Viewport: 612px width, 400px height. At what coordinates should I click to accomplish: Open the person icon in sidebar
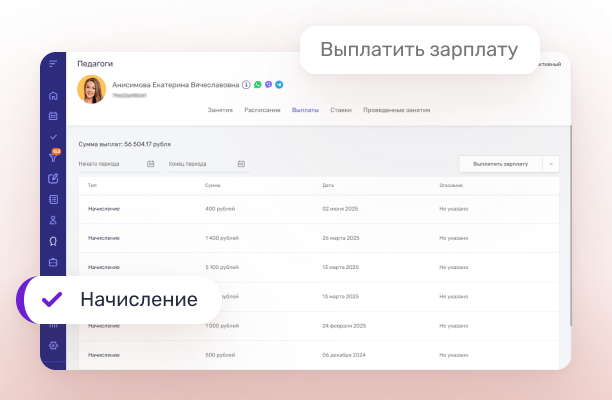(53, 220)
